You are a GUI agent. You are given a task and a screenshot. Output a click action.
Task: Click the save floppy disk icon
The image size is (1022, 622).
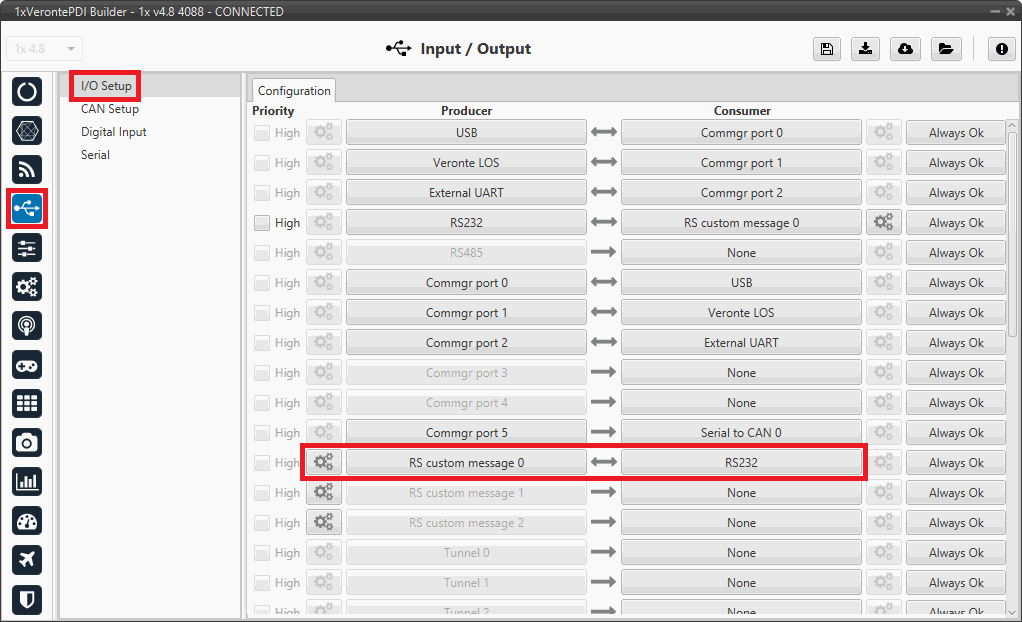pyautogui.click(x=826, y=49)
